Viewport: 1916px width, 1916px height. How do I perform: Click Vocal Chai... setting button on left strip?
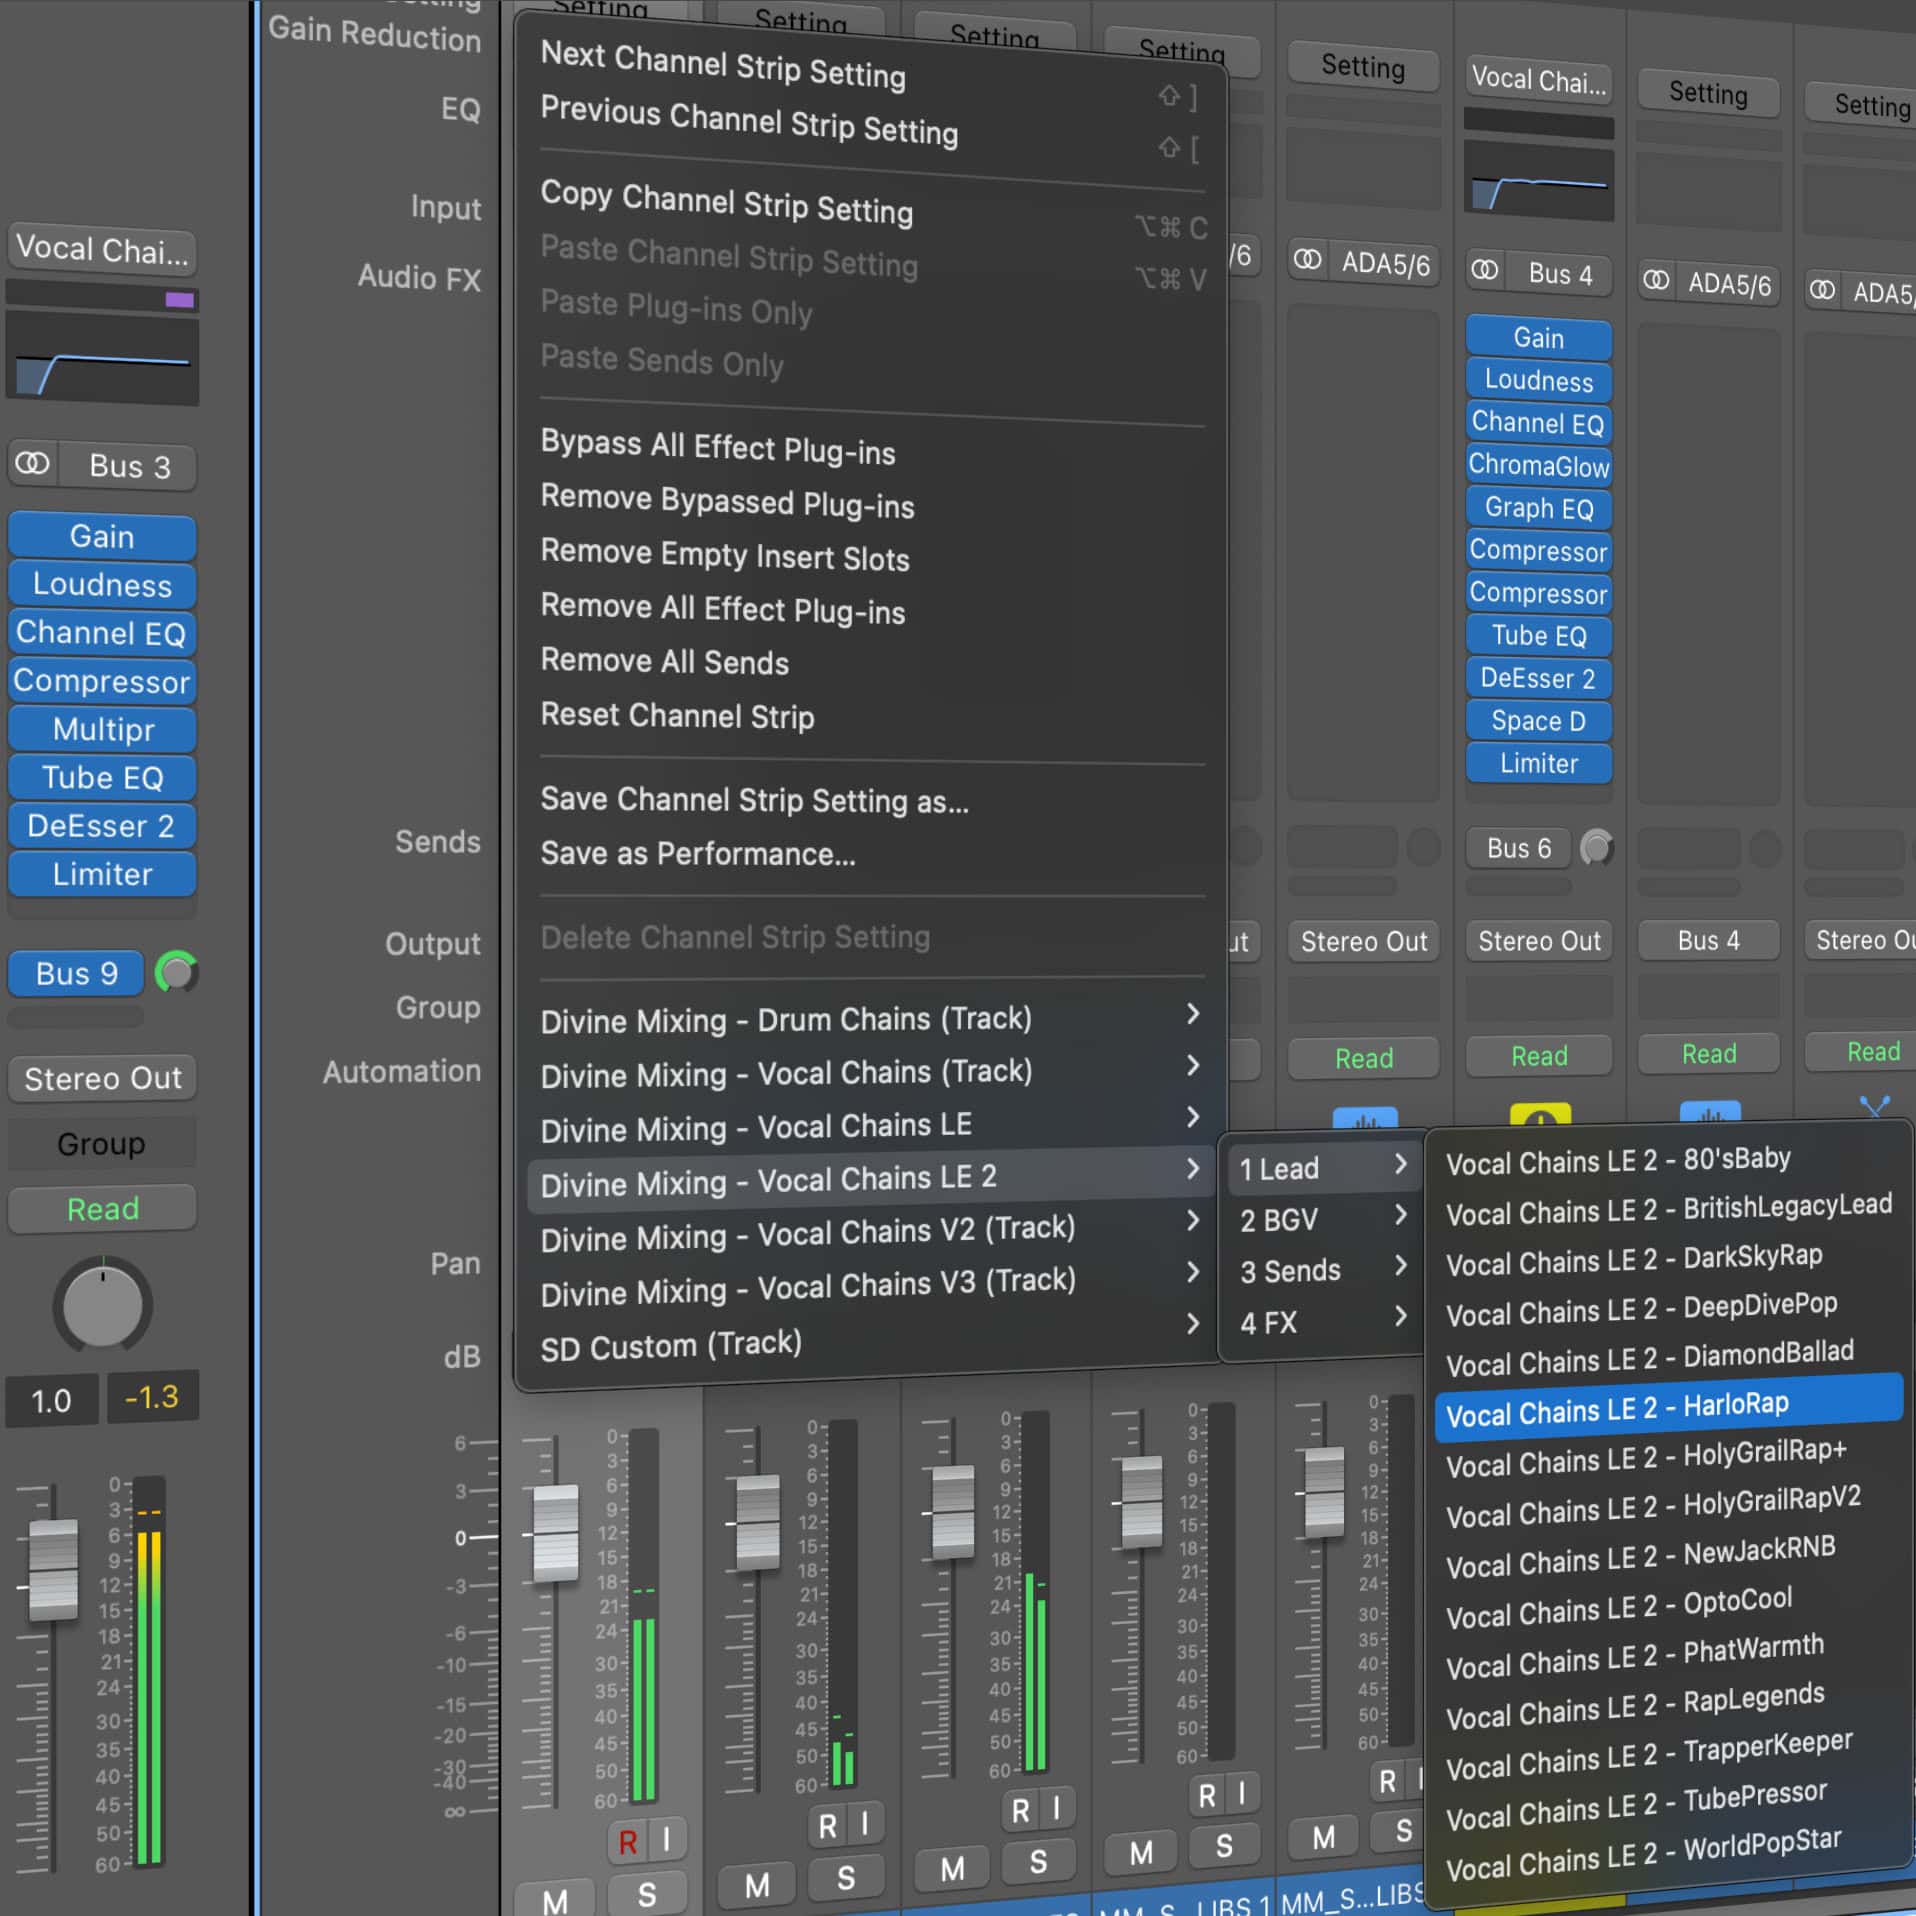[x=102, y=249]
